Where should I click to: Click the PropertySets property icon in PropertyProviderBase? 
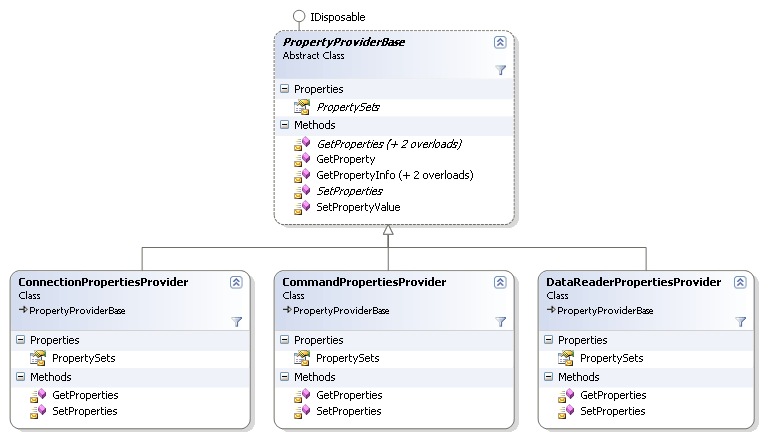click(x=302, y=107)
